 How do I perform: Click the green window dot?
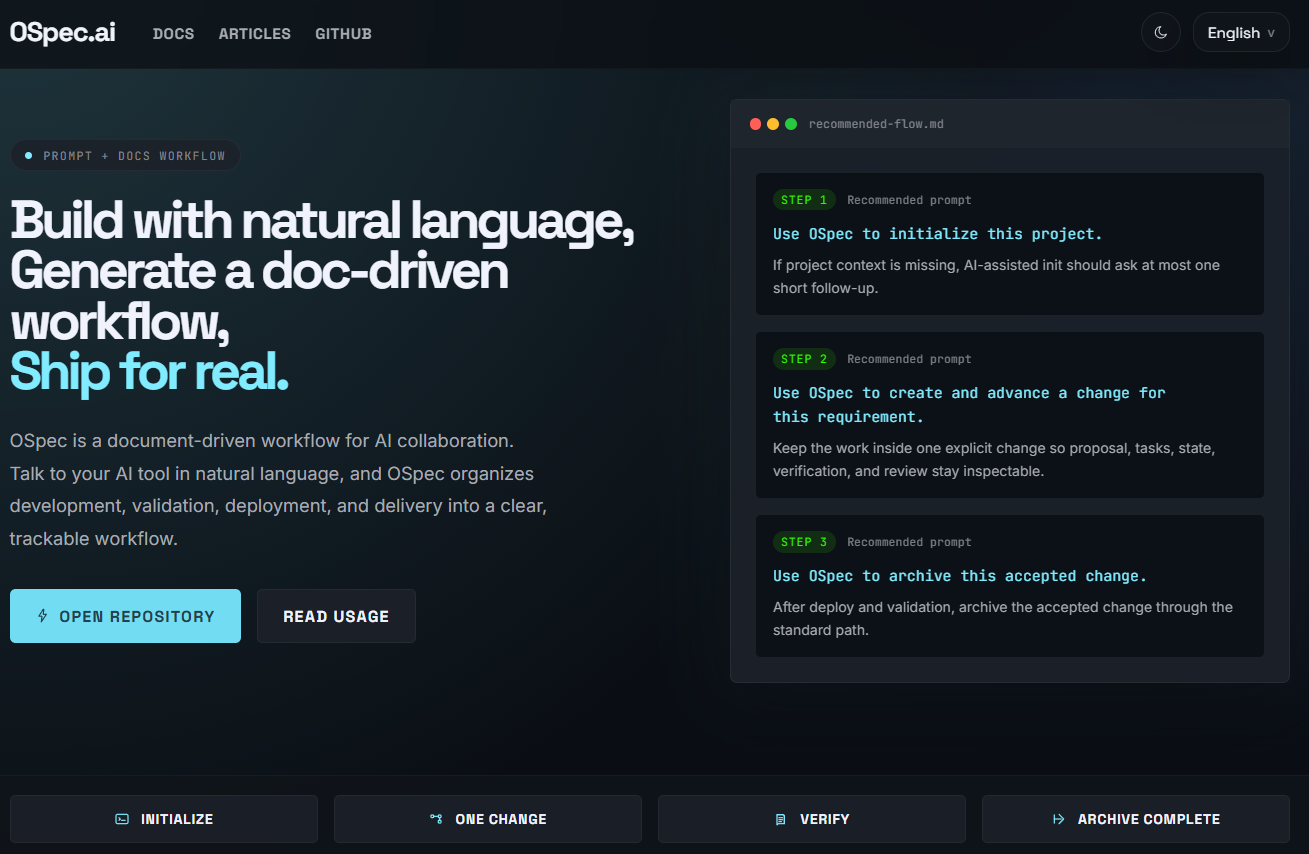[x=791, y=124]
